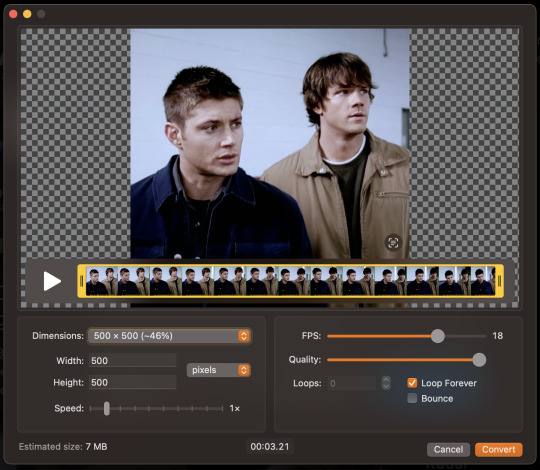This screenshot has width=540, height=470.
Task: Open the Dimensions dropdown showing 500 × 500
Action: pos(169,336)
